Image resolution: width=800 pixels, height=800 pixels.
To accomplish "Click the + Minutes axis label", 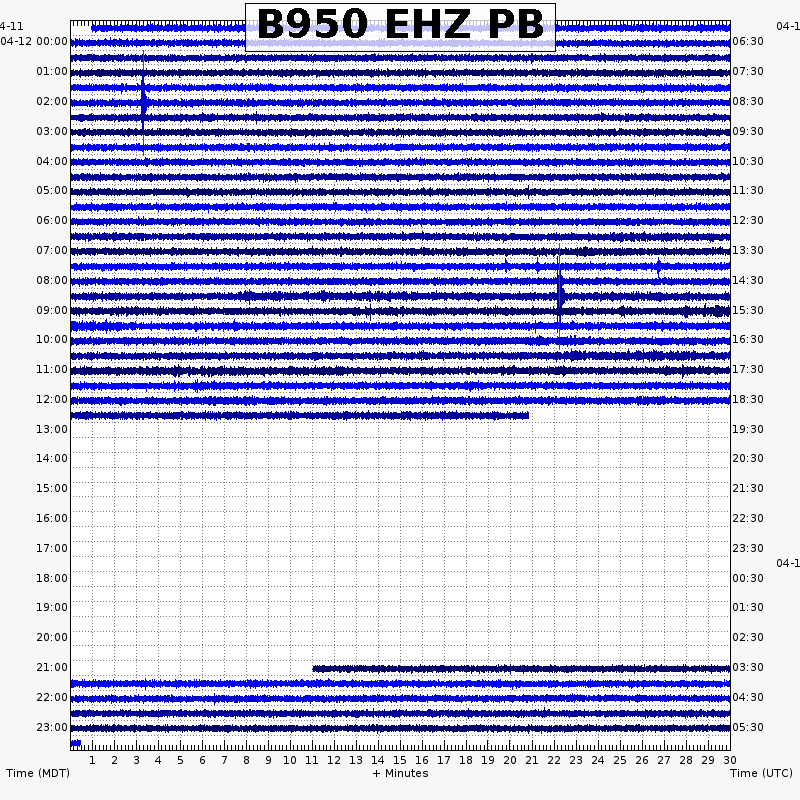I will pyautogui.click(x=401, y=773).
